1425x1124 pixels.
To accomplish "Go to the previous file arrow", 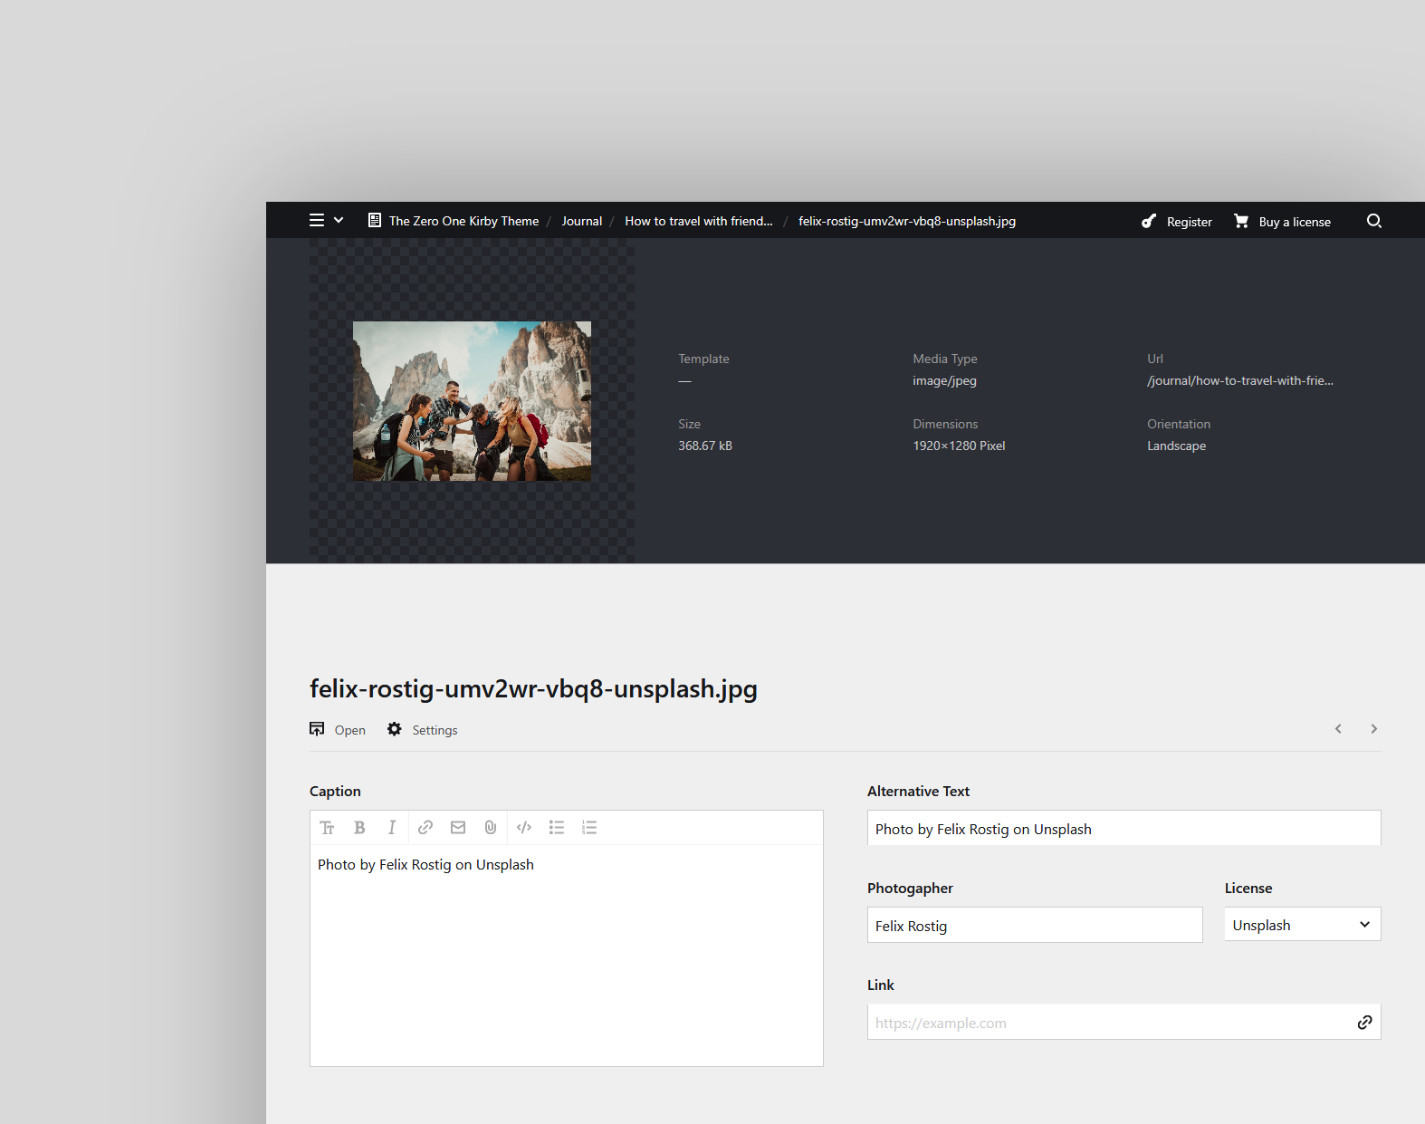I will click(1338, 729).
